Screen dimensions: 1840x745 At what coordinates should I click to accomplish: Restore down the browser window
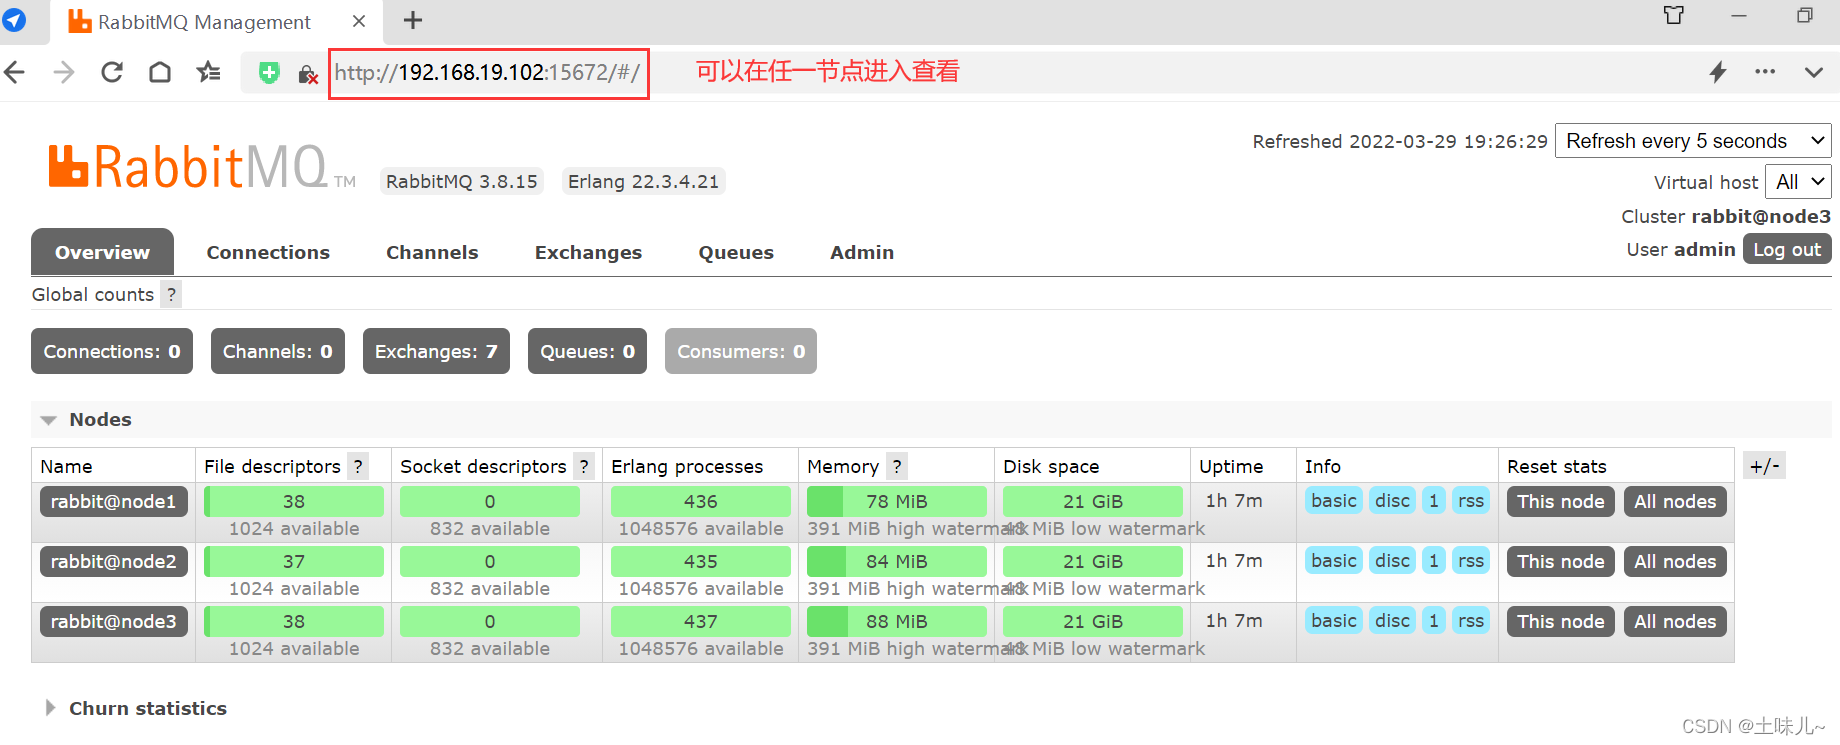click(x=1805, y=15)
